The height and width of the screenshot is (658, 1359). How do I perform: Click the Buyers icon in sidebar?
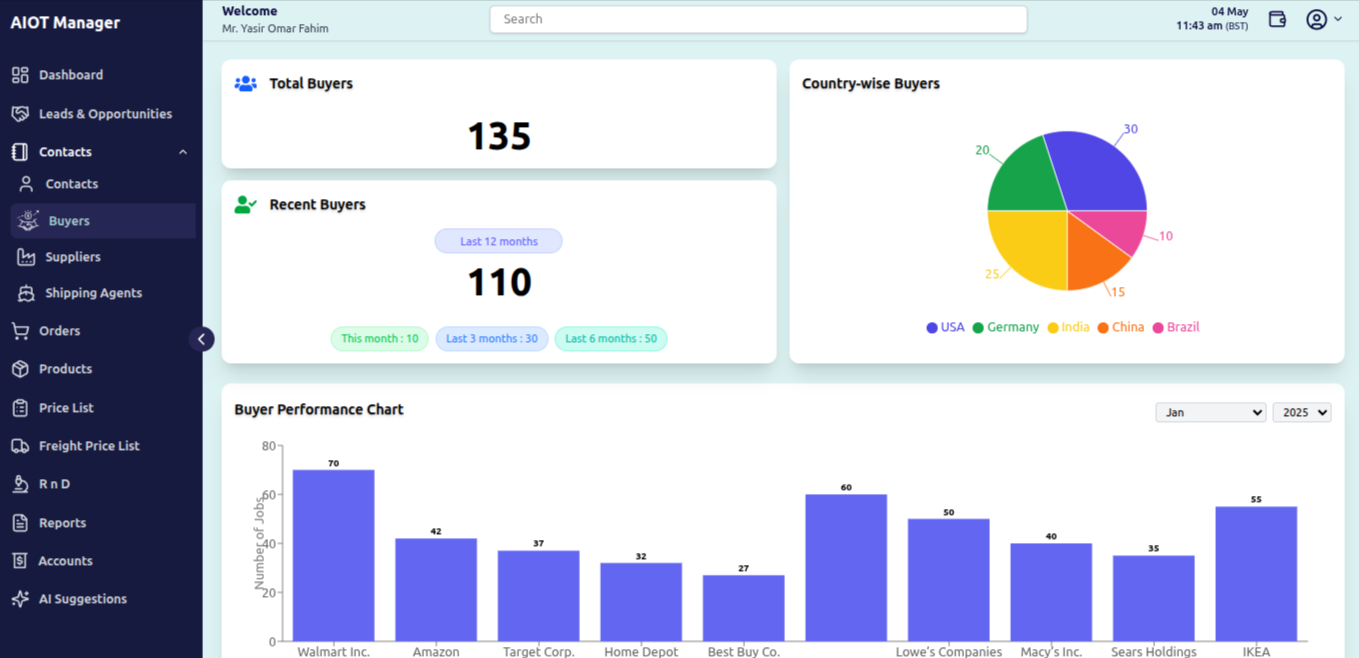point(29,221)
